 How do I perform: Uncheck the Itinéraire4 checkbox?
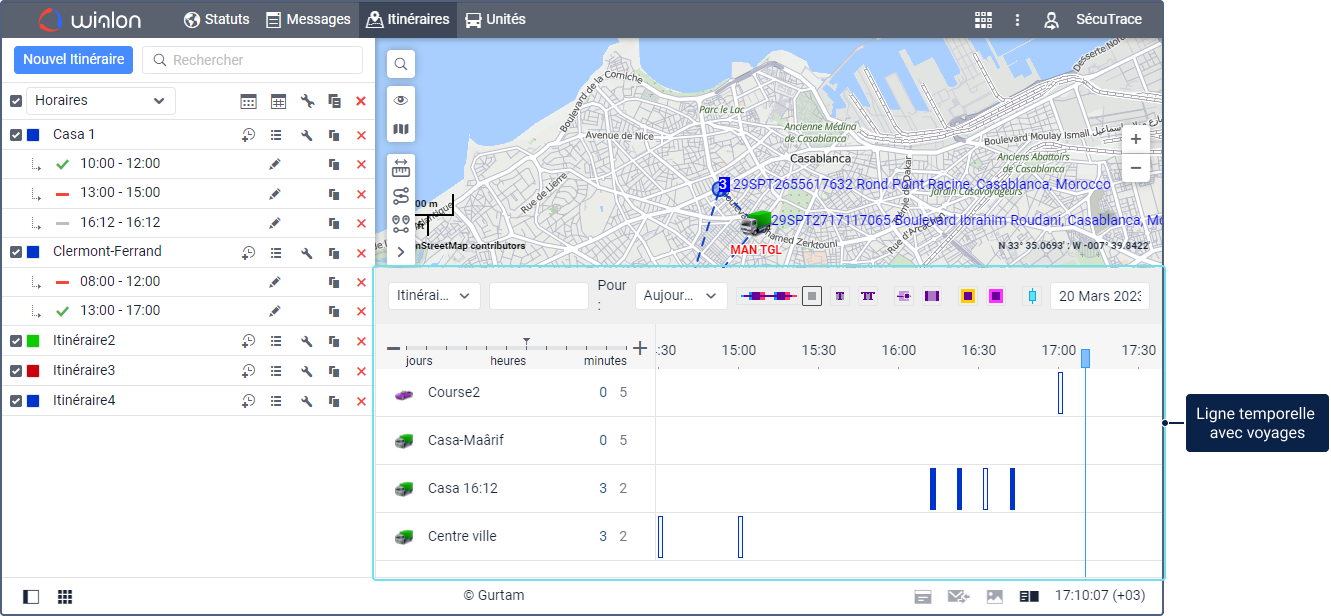click(x=16, y=401)
